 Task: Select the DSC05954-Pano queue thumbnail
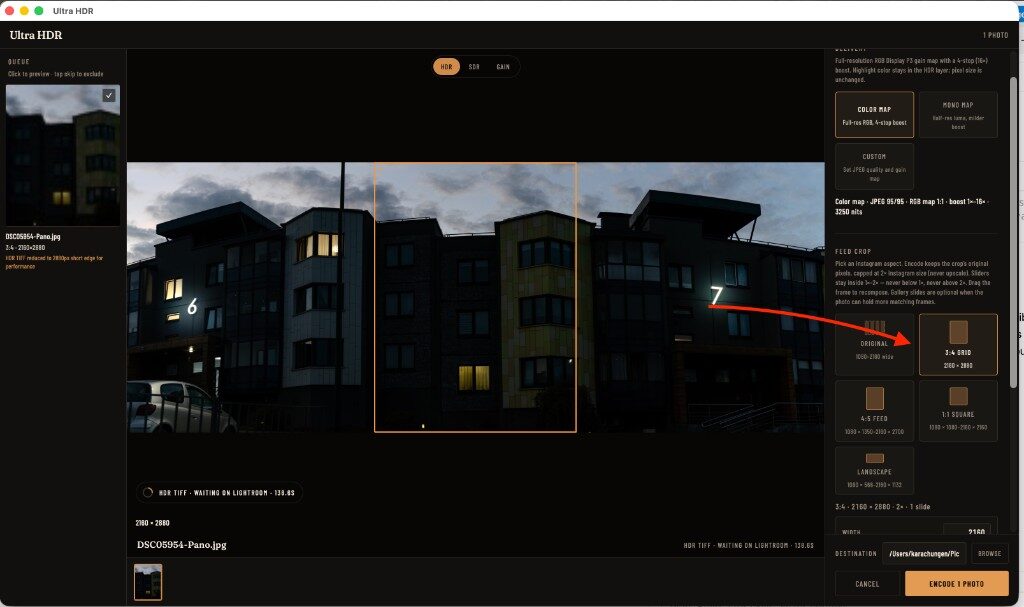[63, 156]
